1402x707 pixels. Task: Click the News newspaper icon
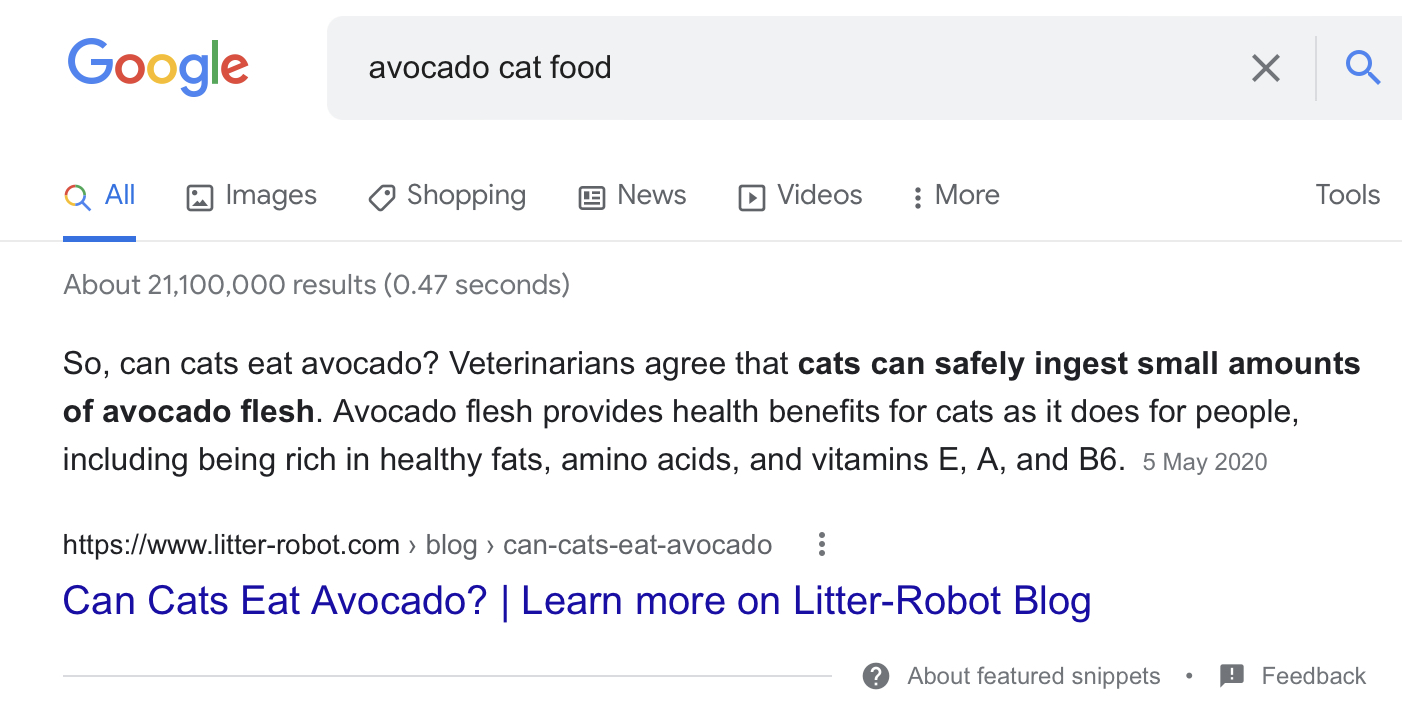[x=592, y=197]
